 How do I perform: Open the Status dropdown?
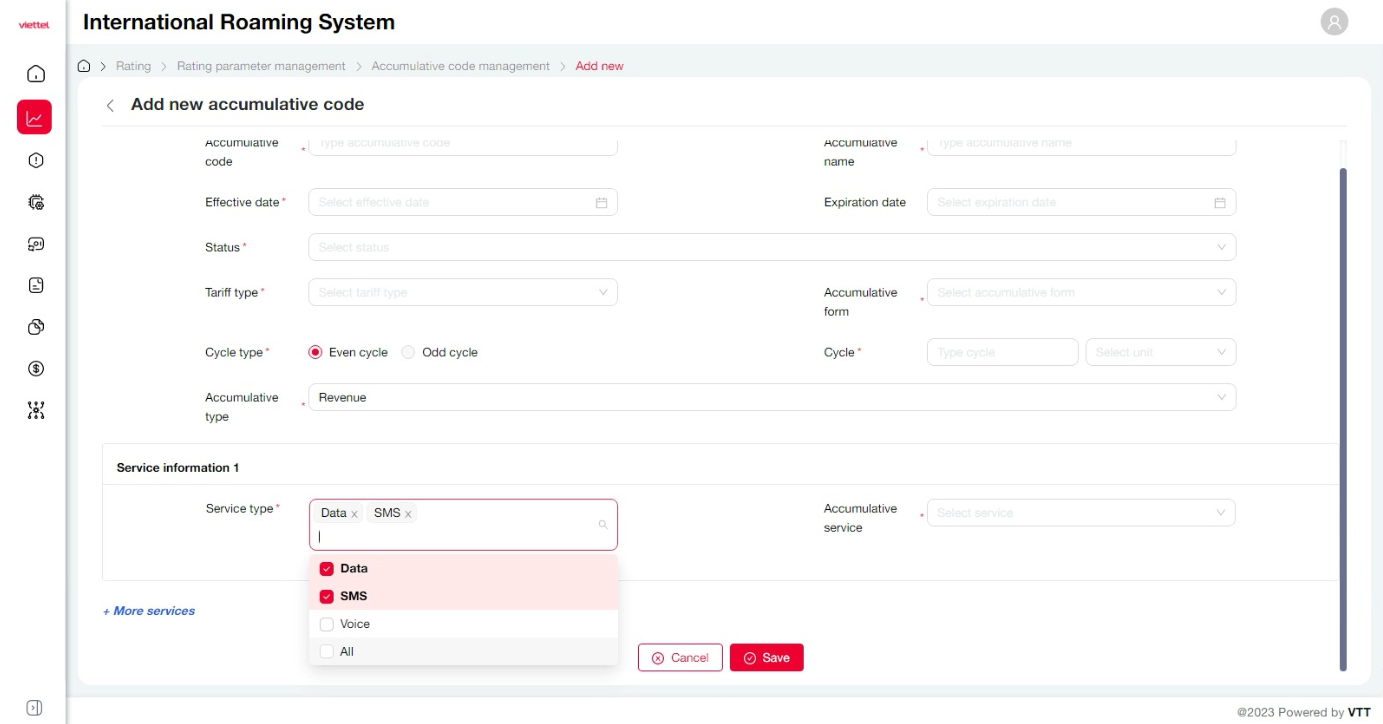(771, 247)
